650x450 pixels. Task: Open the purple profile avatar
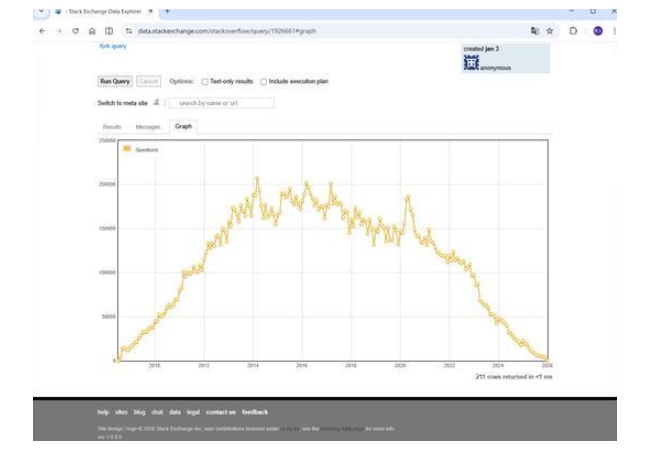[x=598, y=31]
